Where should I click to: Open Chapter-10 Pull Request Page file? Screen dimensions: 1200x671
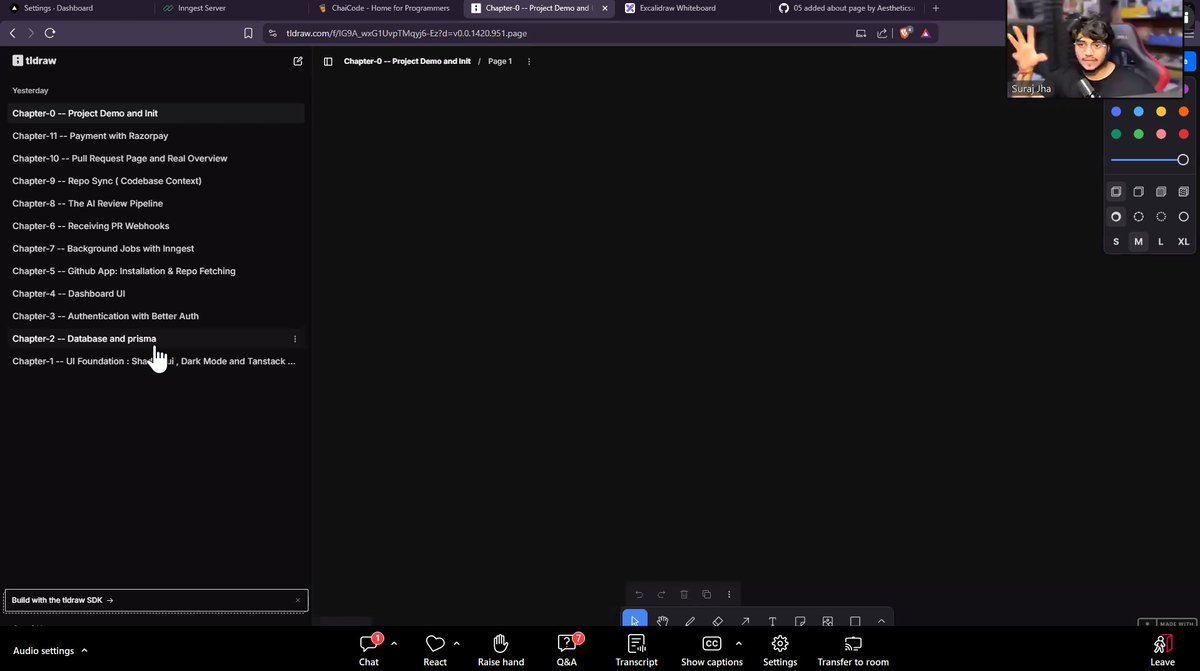tap(155, 158)
